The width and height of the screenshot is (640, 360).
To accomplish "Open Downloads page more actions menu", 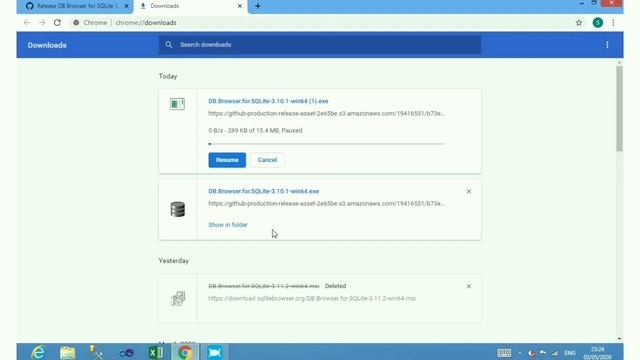I will click(x=607, y=45).
